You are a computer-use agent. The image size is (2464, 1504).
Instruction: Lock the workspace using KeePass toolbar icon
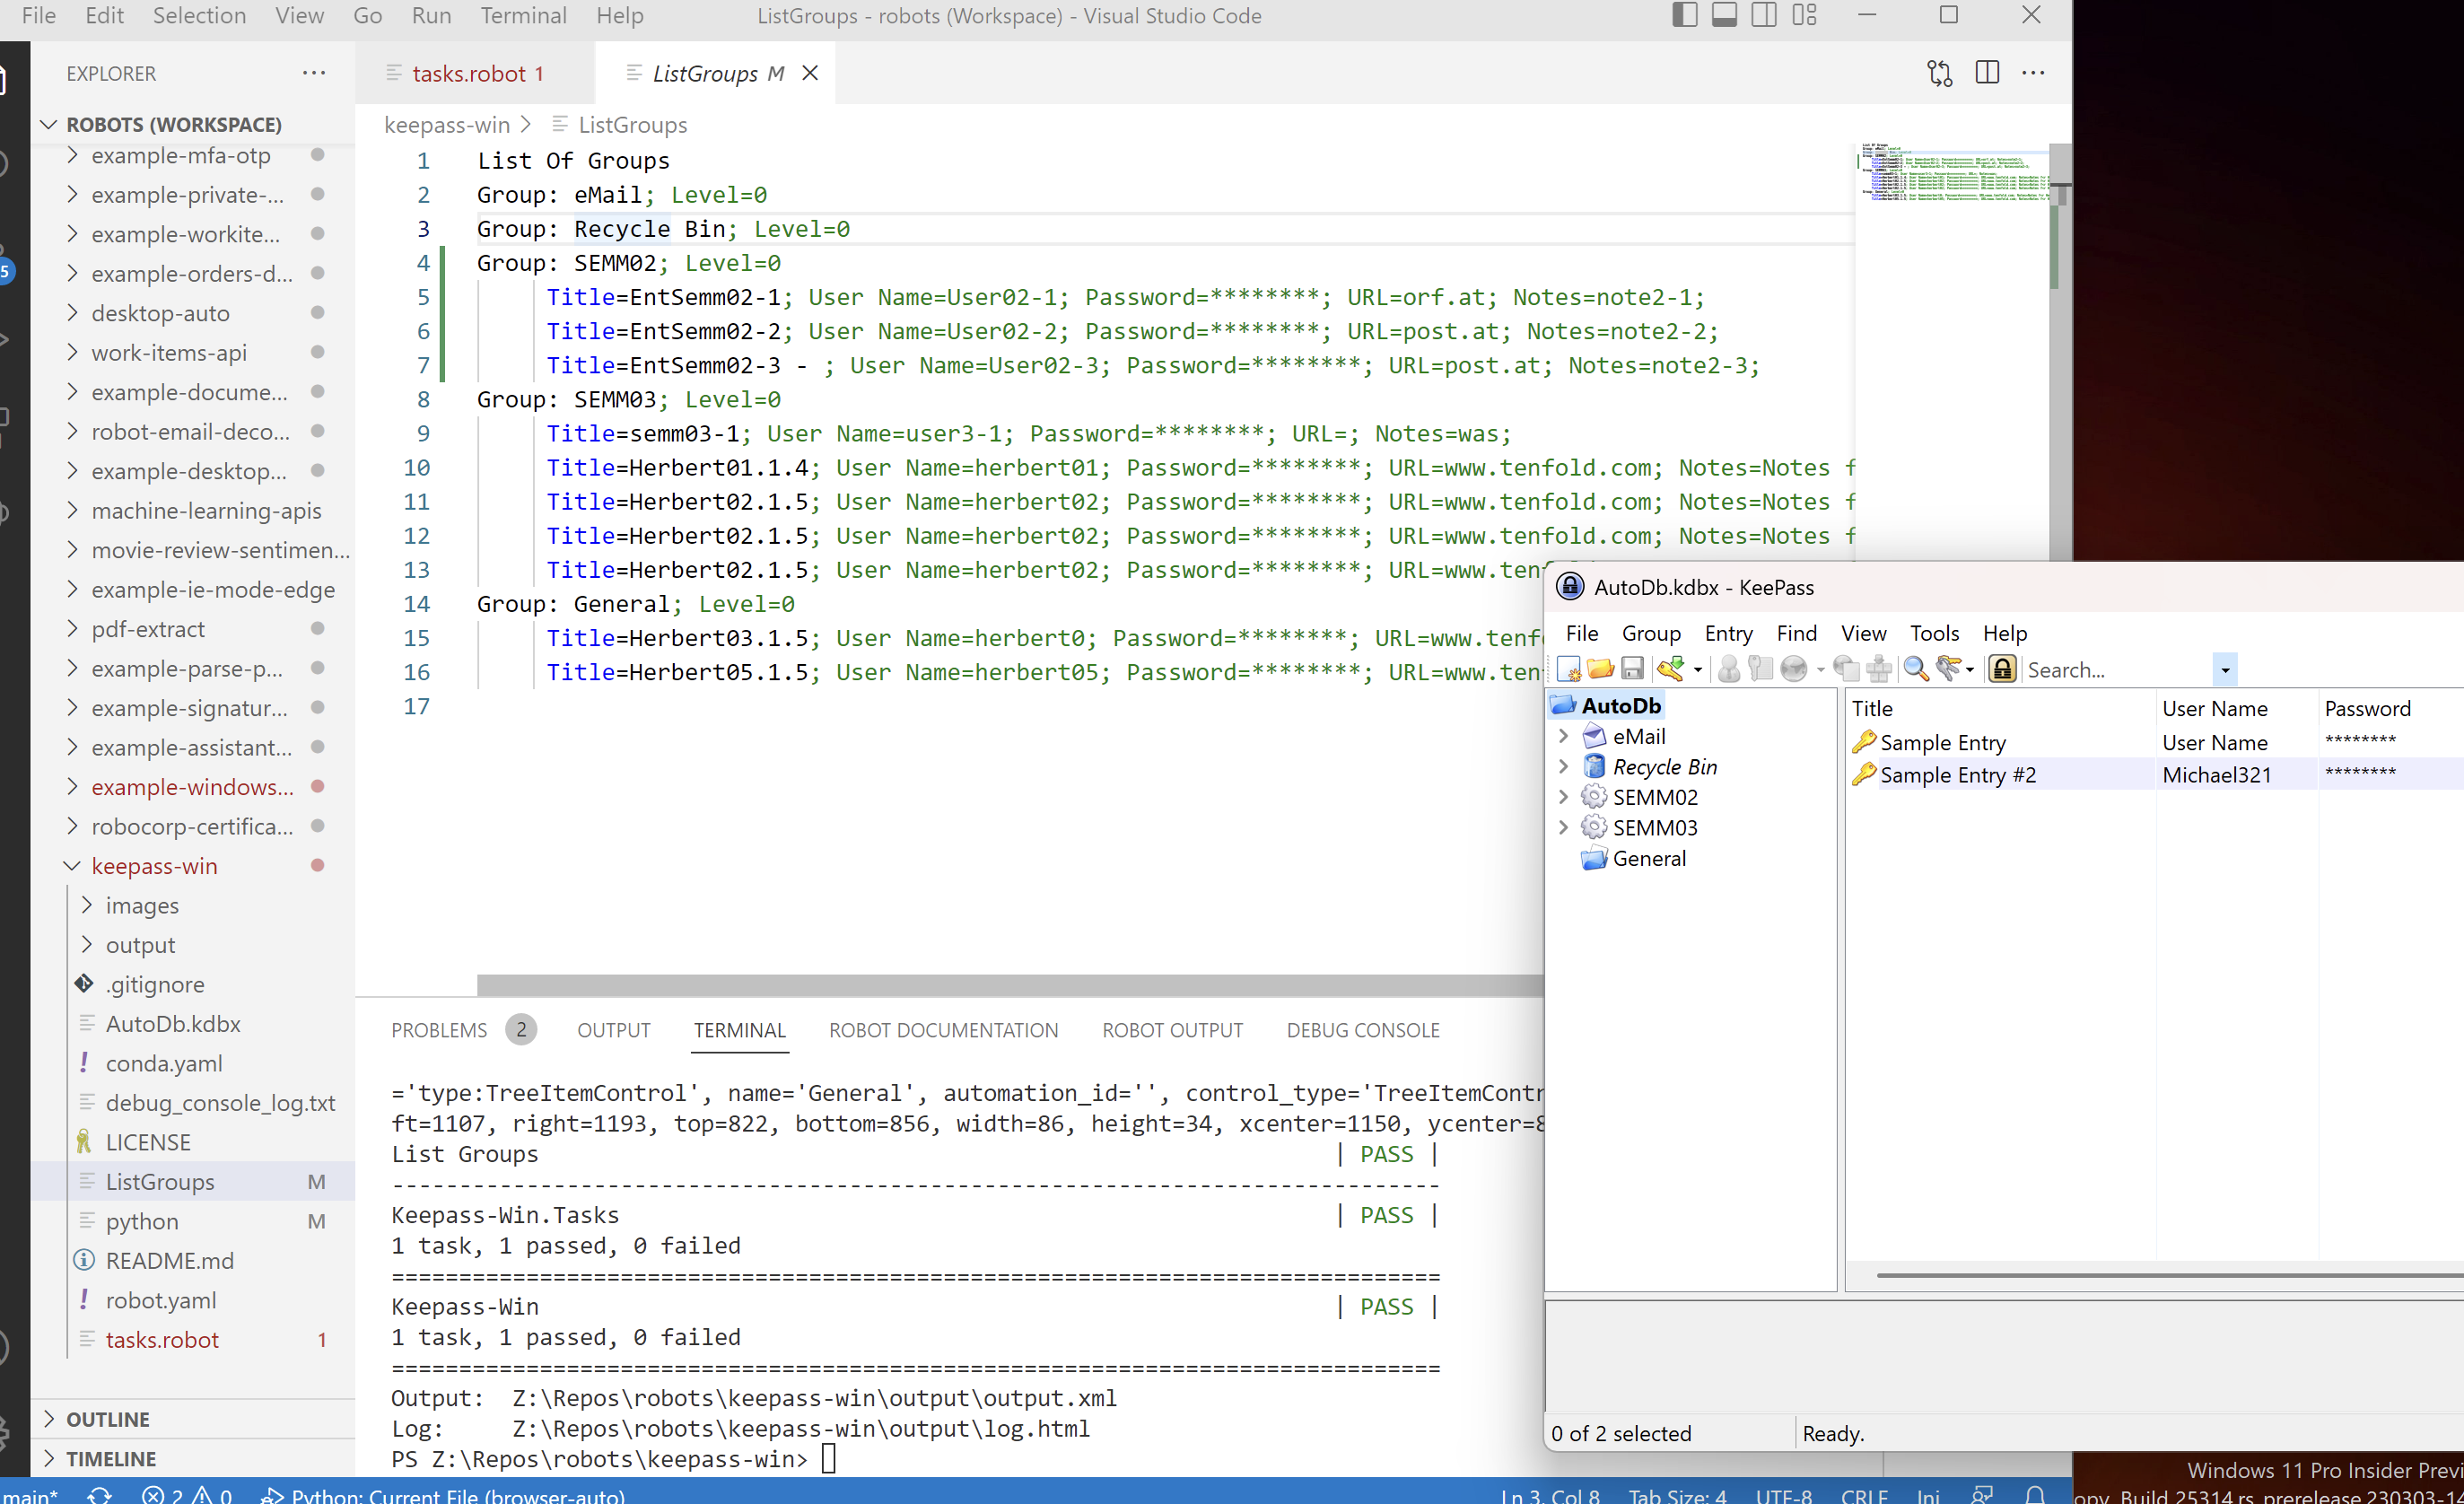point(2003,669)
